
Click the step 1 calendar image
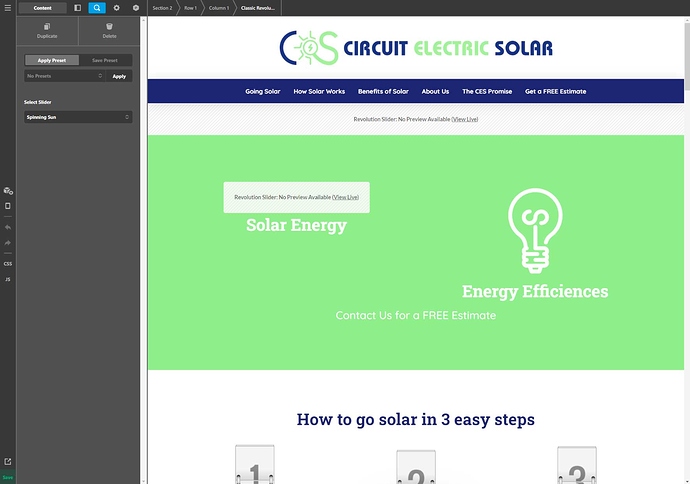(x=255, y=464)
